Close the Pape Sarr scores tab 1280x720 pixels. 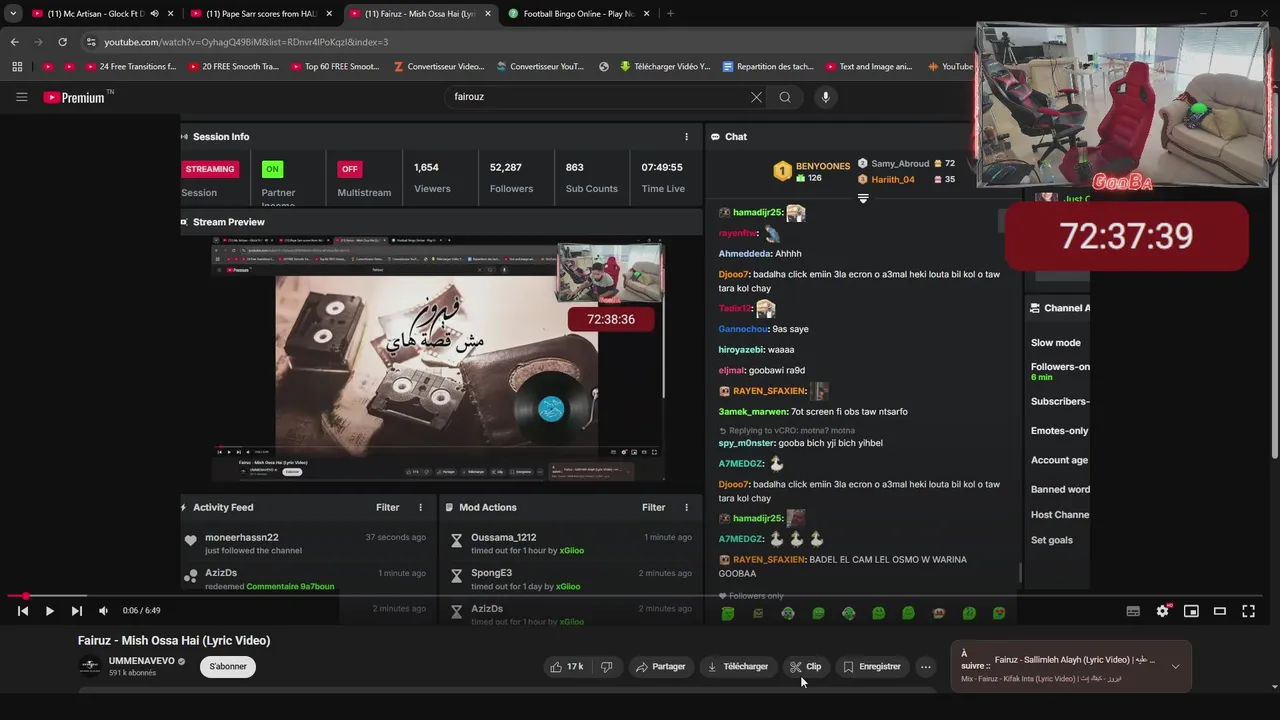click(x=329, y=14)
